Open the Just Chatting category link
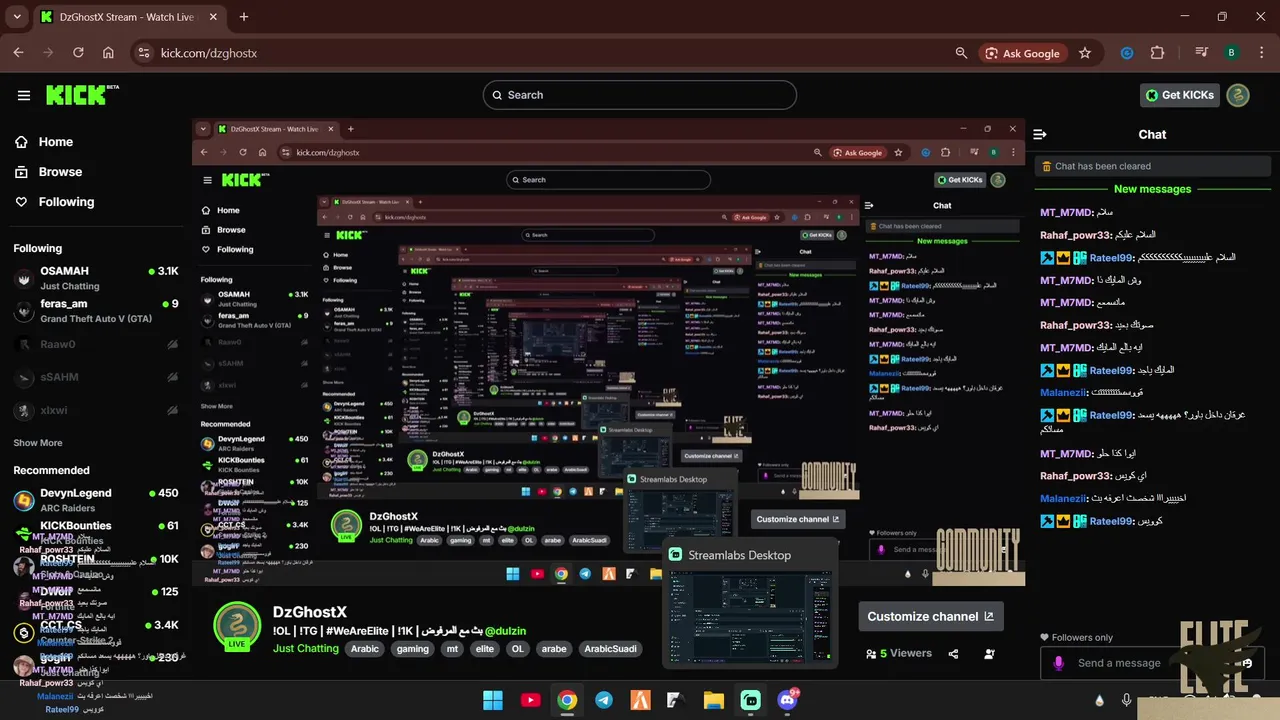The width and height of the screenshot is (1280, 720). click(306, 649)
